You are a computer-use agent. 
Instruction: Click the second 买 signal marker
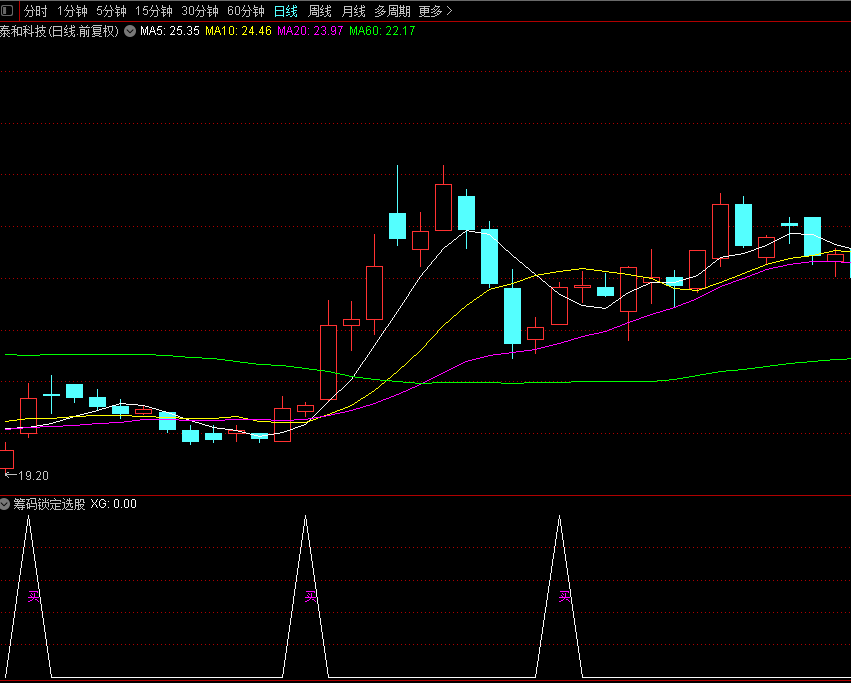tap(310, 597)
